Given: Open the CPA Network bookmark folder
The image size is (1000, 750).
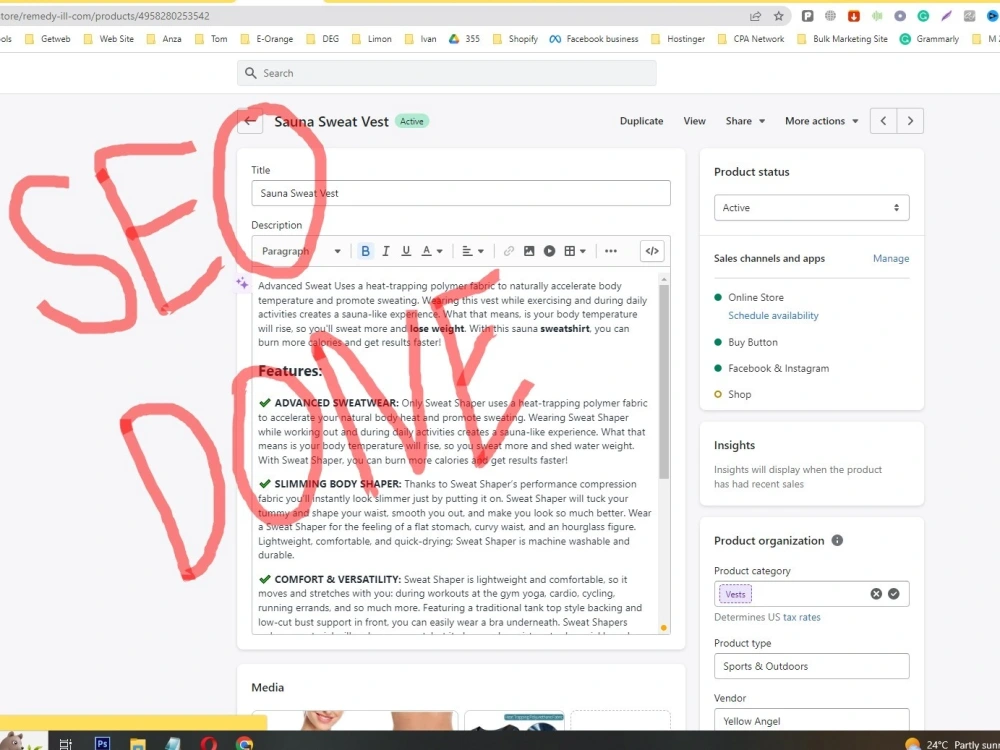Looking at the screenshot, I should click(x=751, y=39).
